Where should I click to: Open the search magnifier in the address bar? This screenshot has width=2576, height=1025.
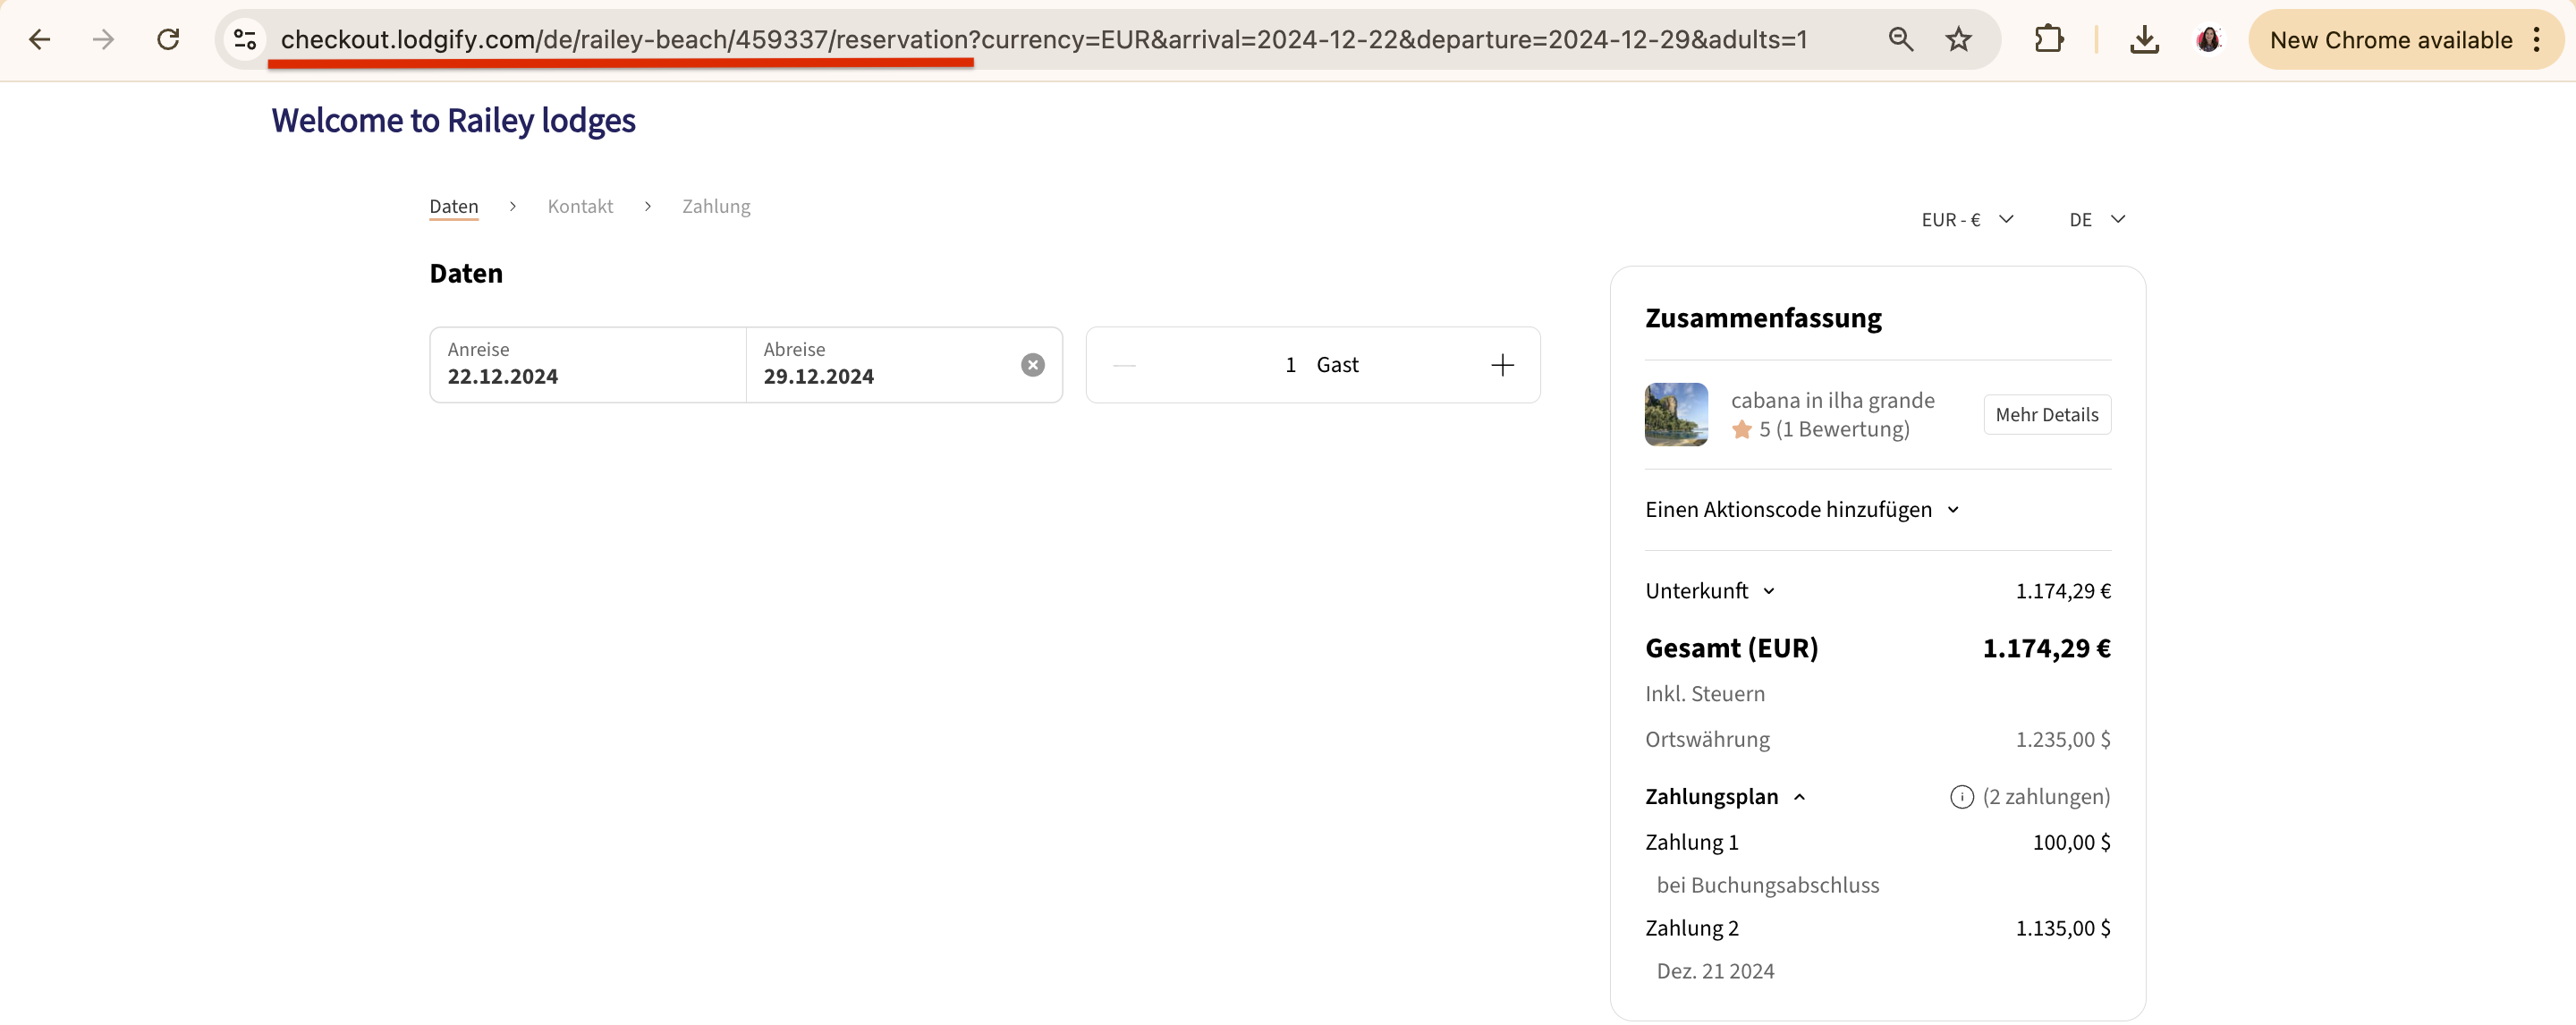1900,39
